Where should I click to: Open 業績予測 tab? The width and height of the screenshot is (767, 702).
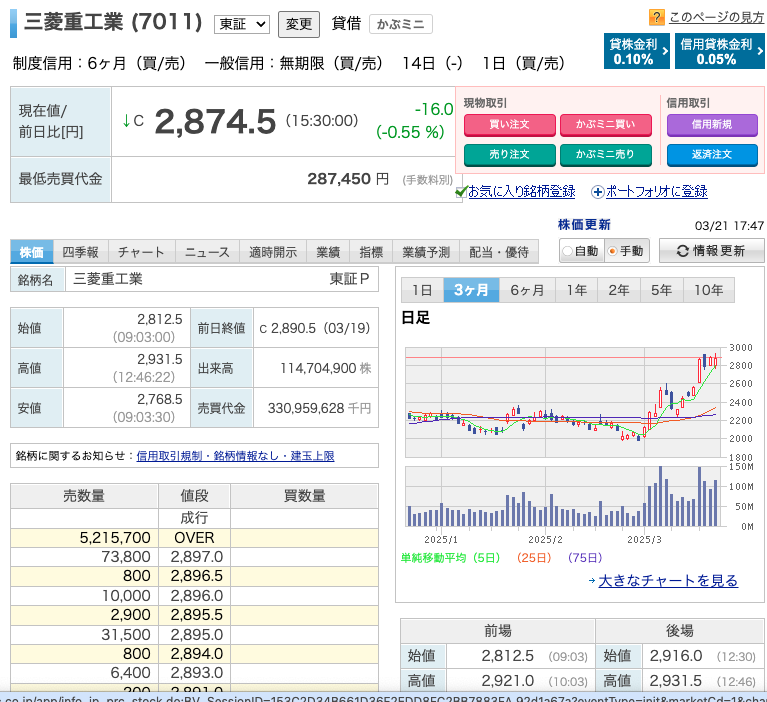pos(426,252)
